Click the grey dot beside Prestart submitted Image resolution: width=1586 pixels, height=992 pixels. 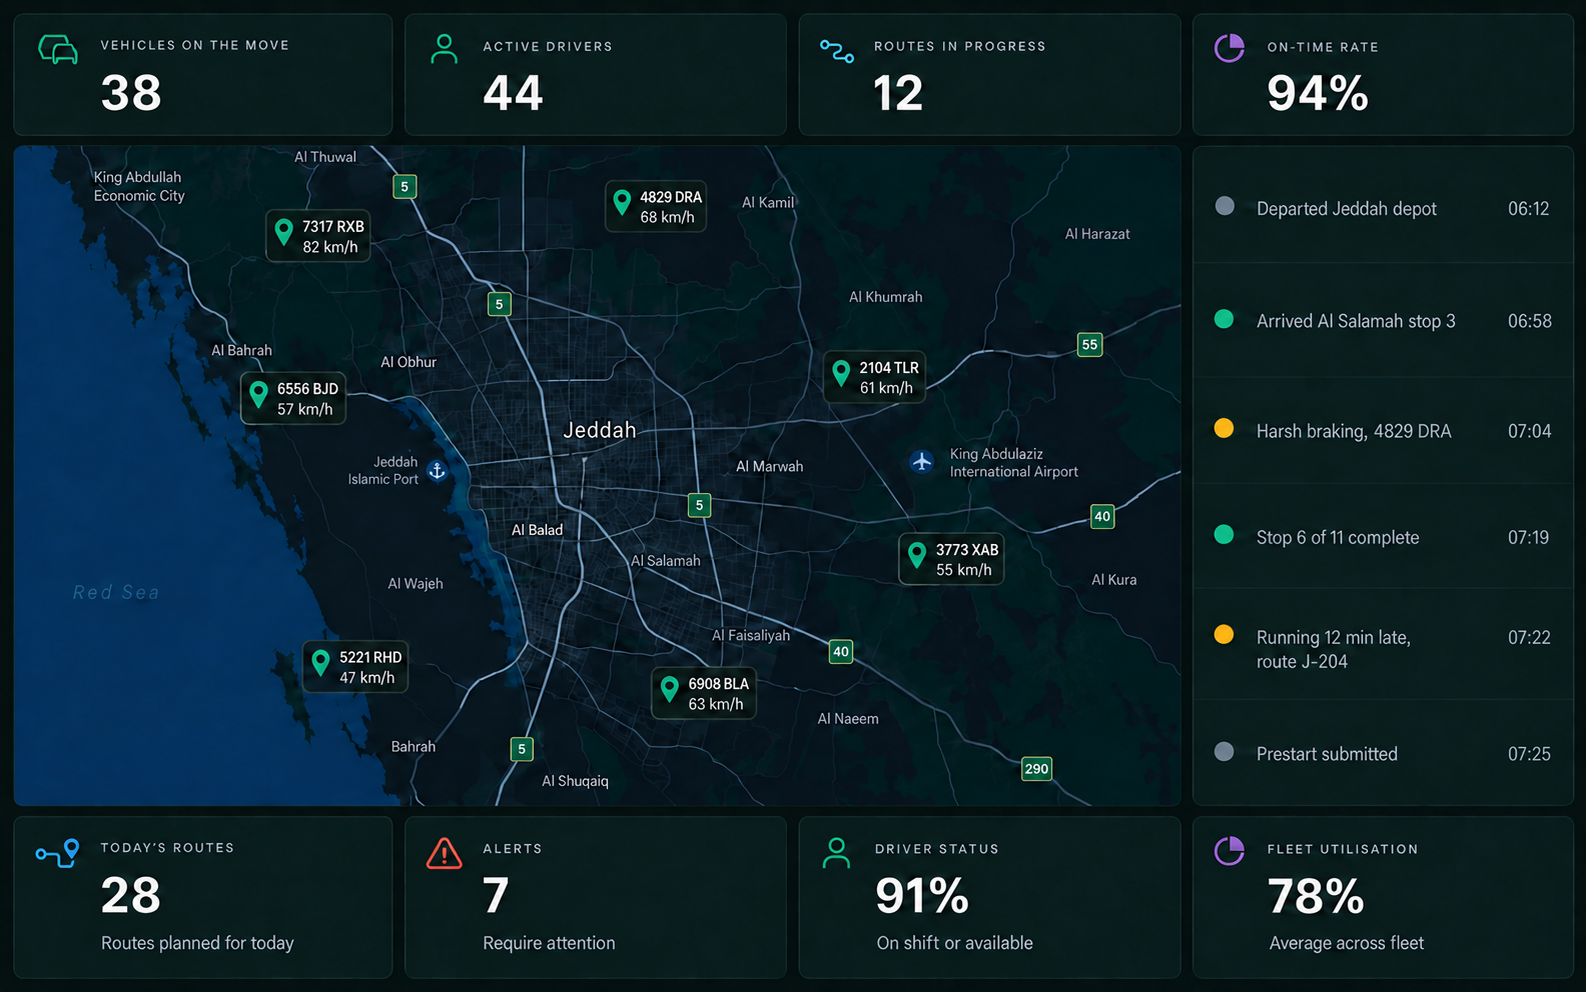[1224, 751]
